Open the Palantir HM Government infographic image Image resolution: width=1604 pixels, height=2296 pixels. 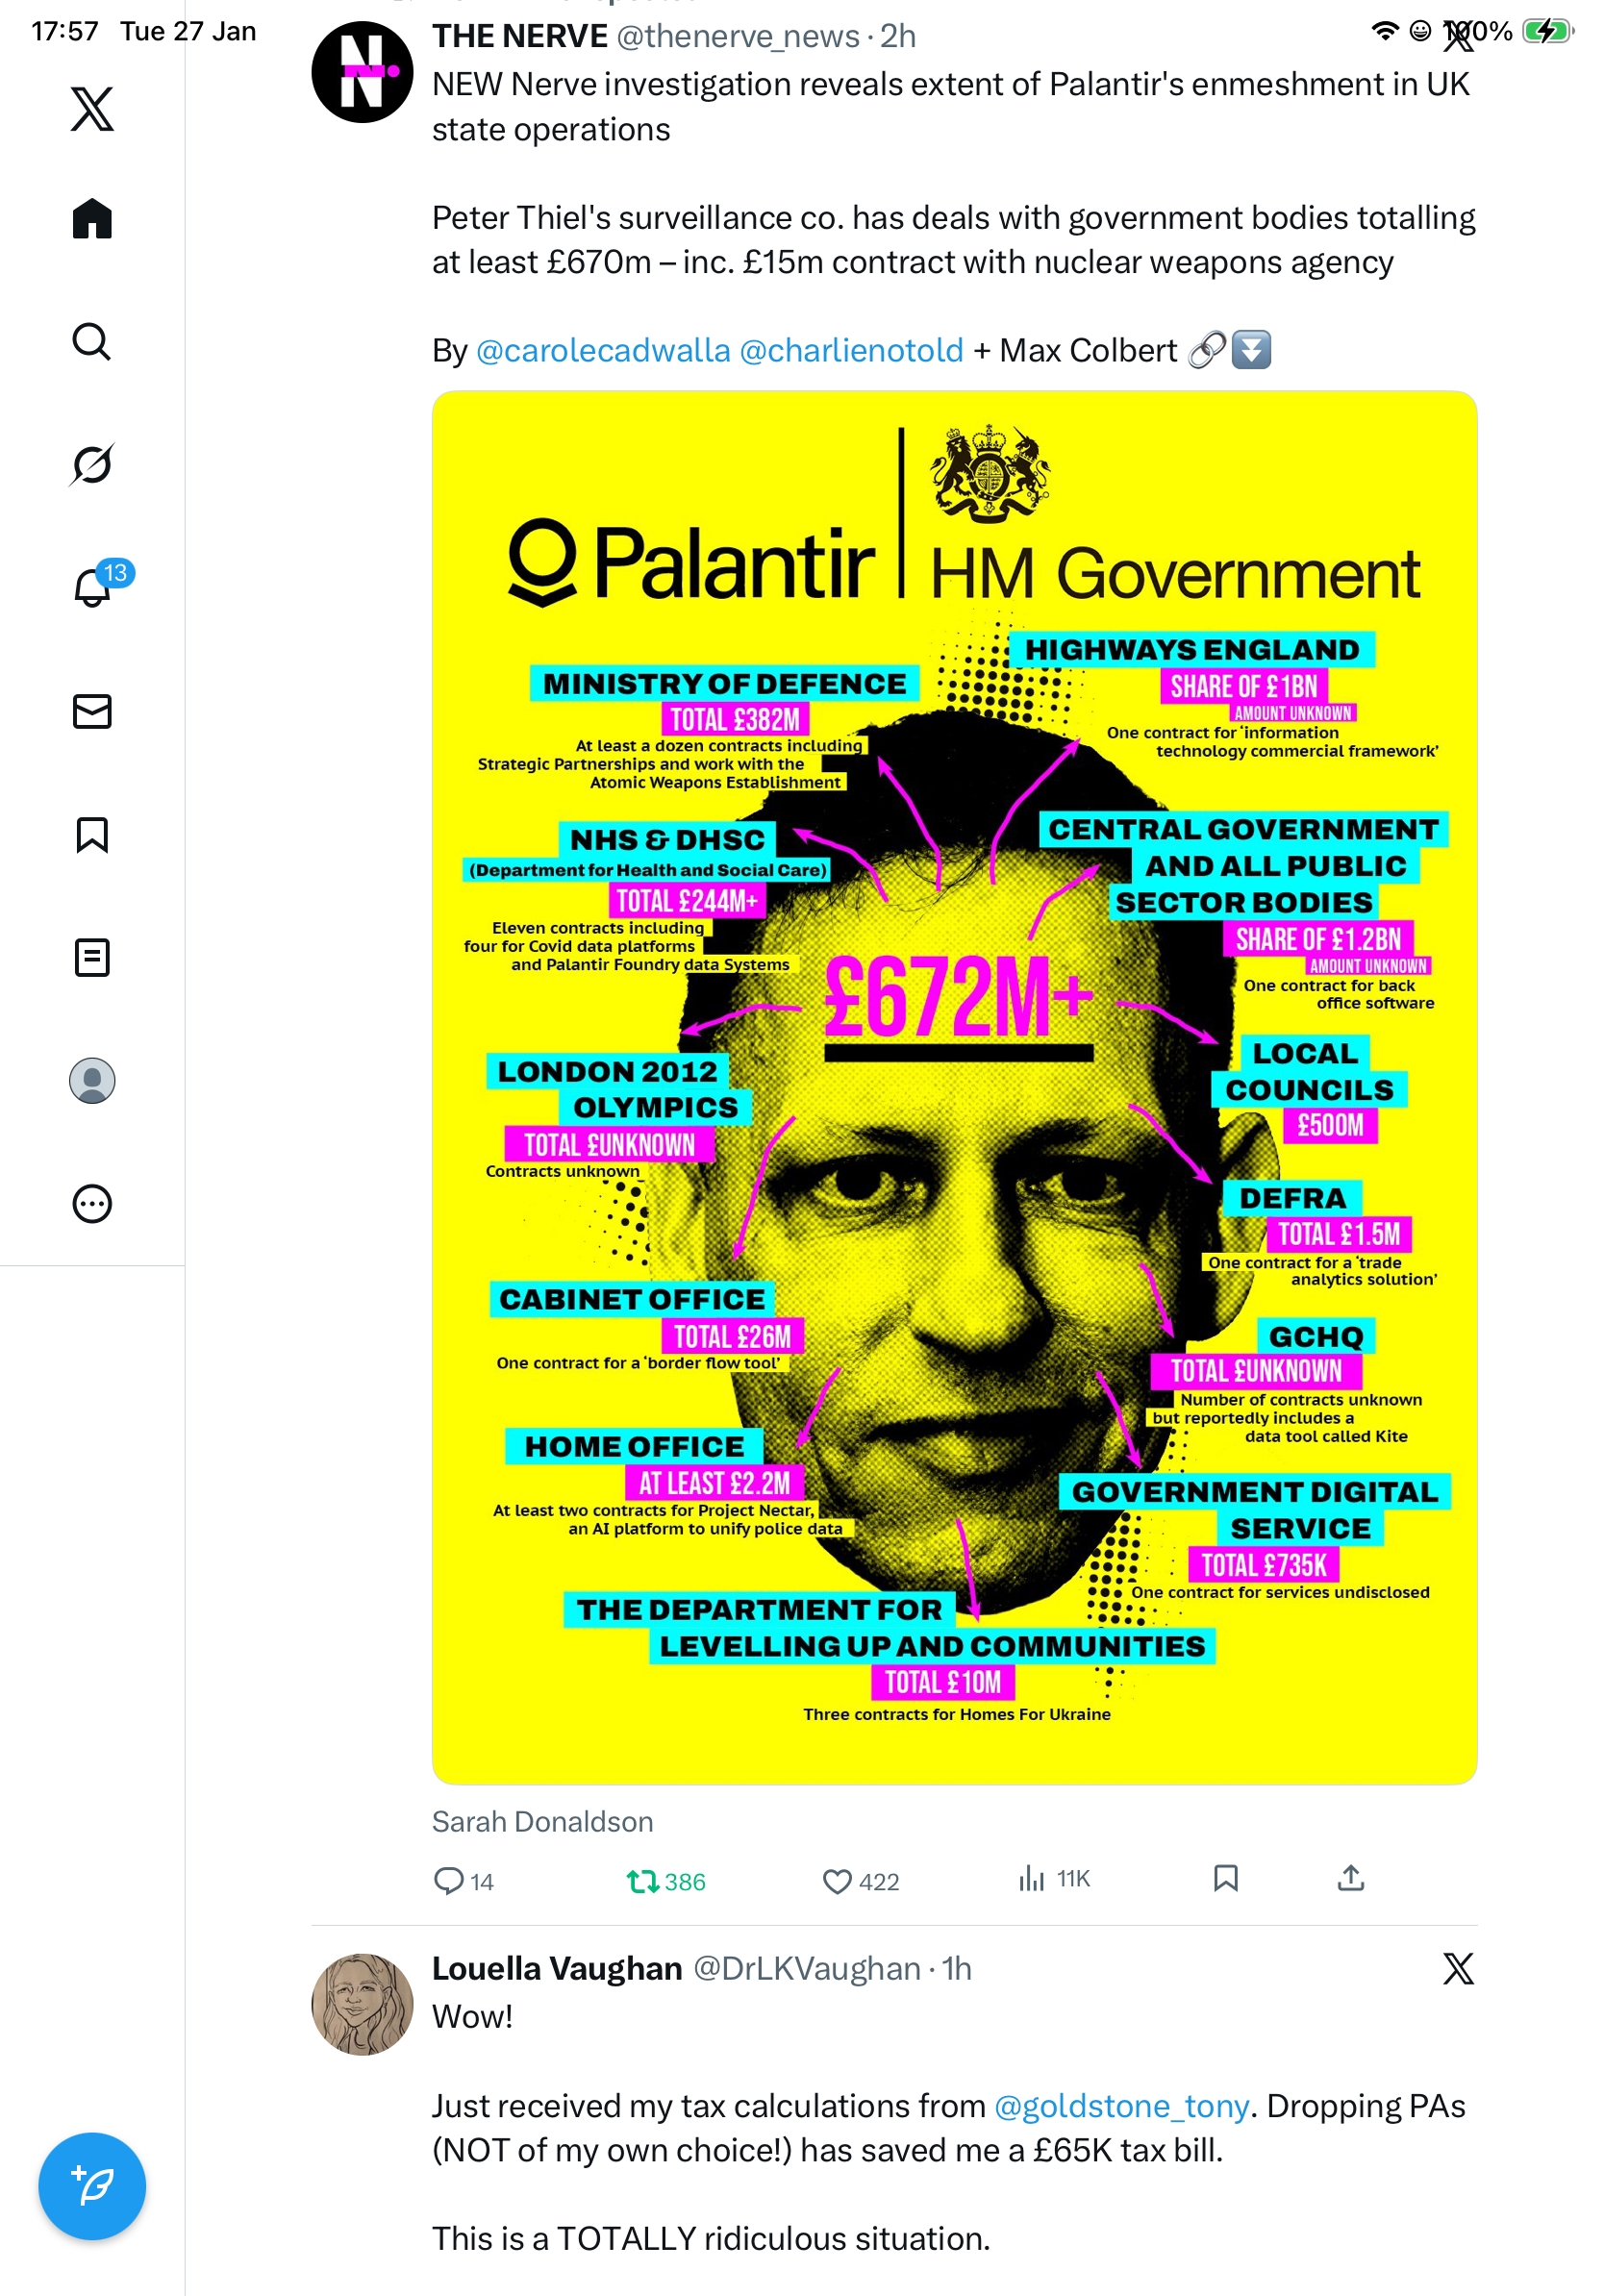[x=954, y=1087]
